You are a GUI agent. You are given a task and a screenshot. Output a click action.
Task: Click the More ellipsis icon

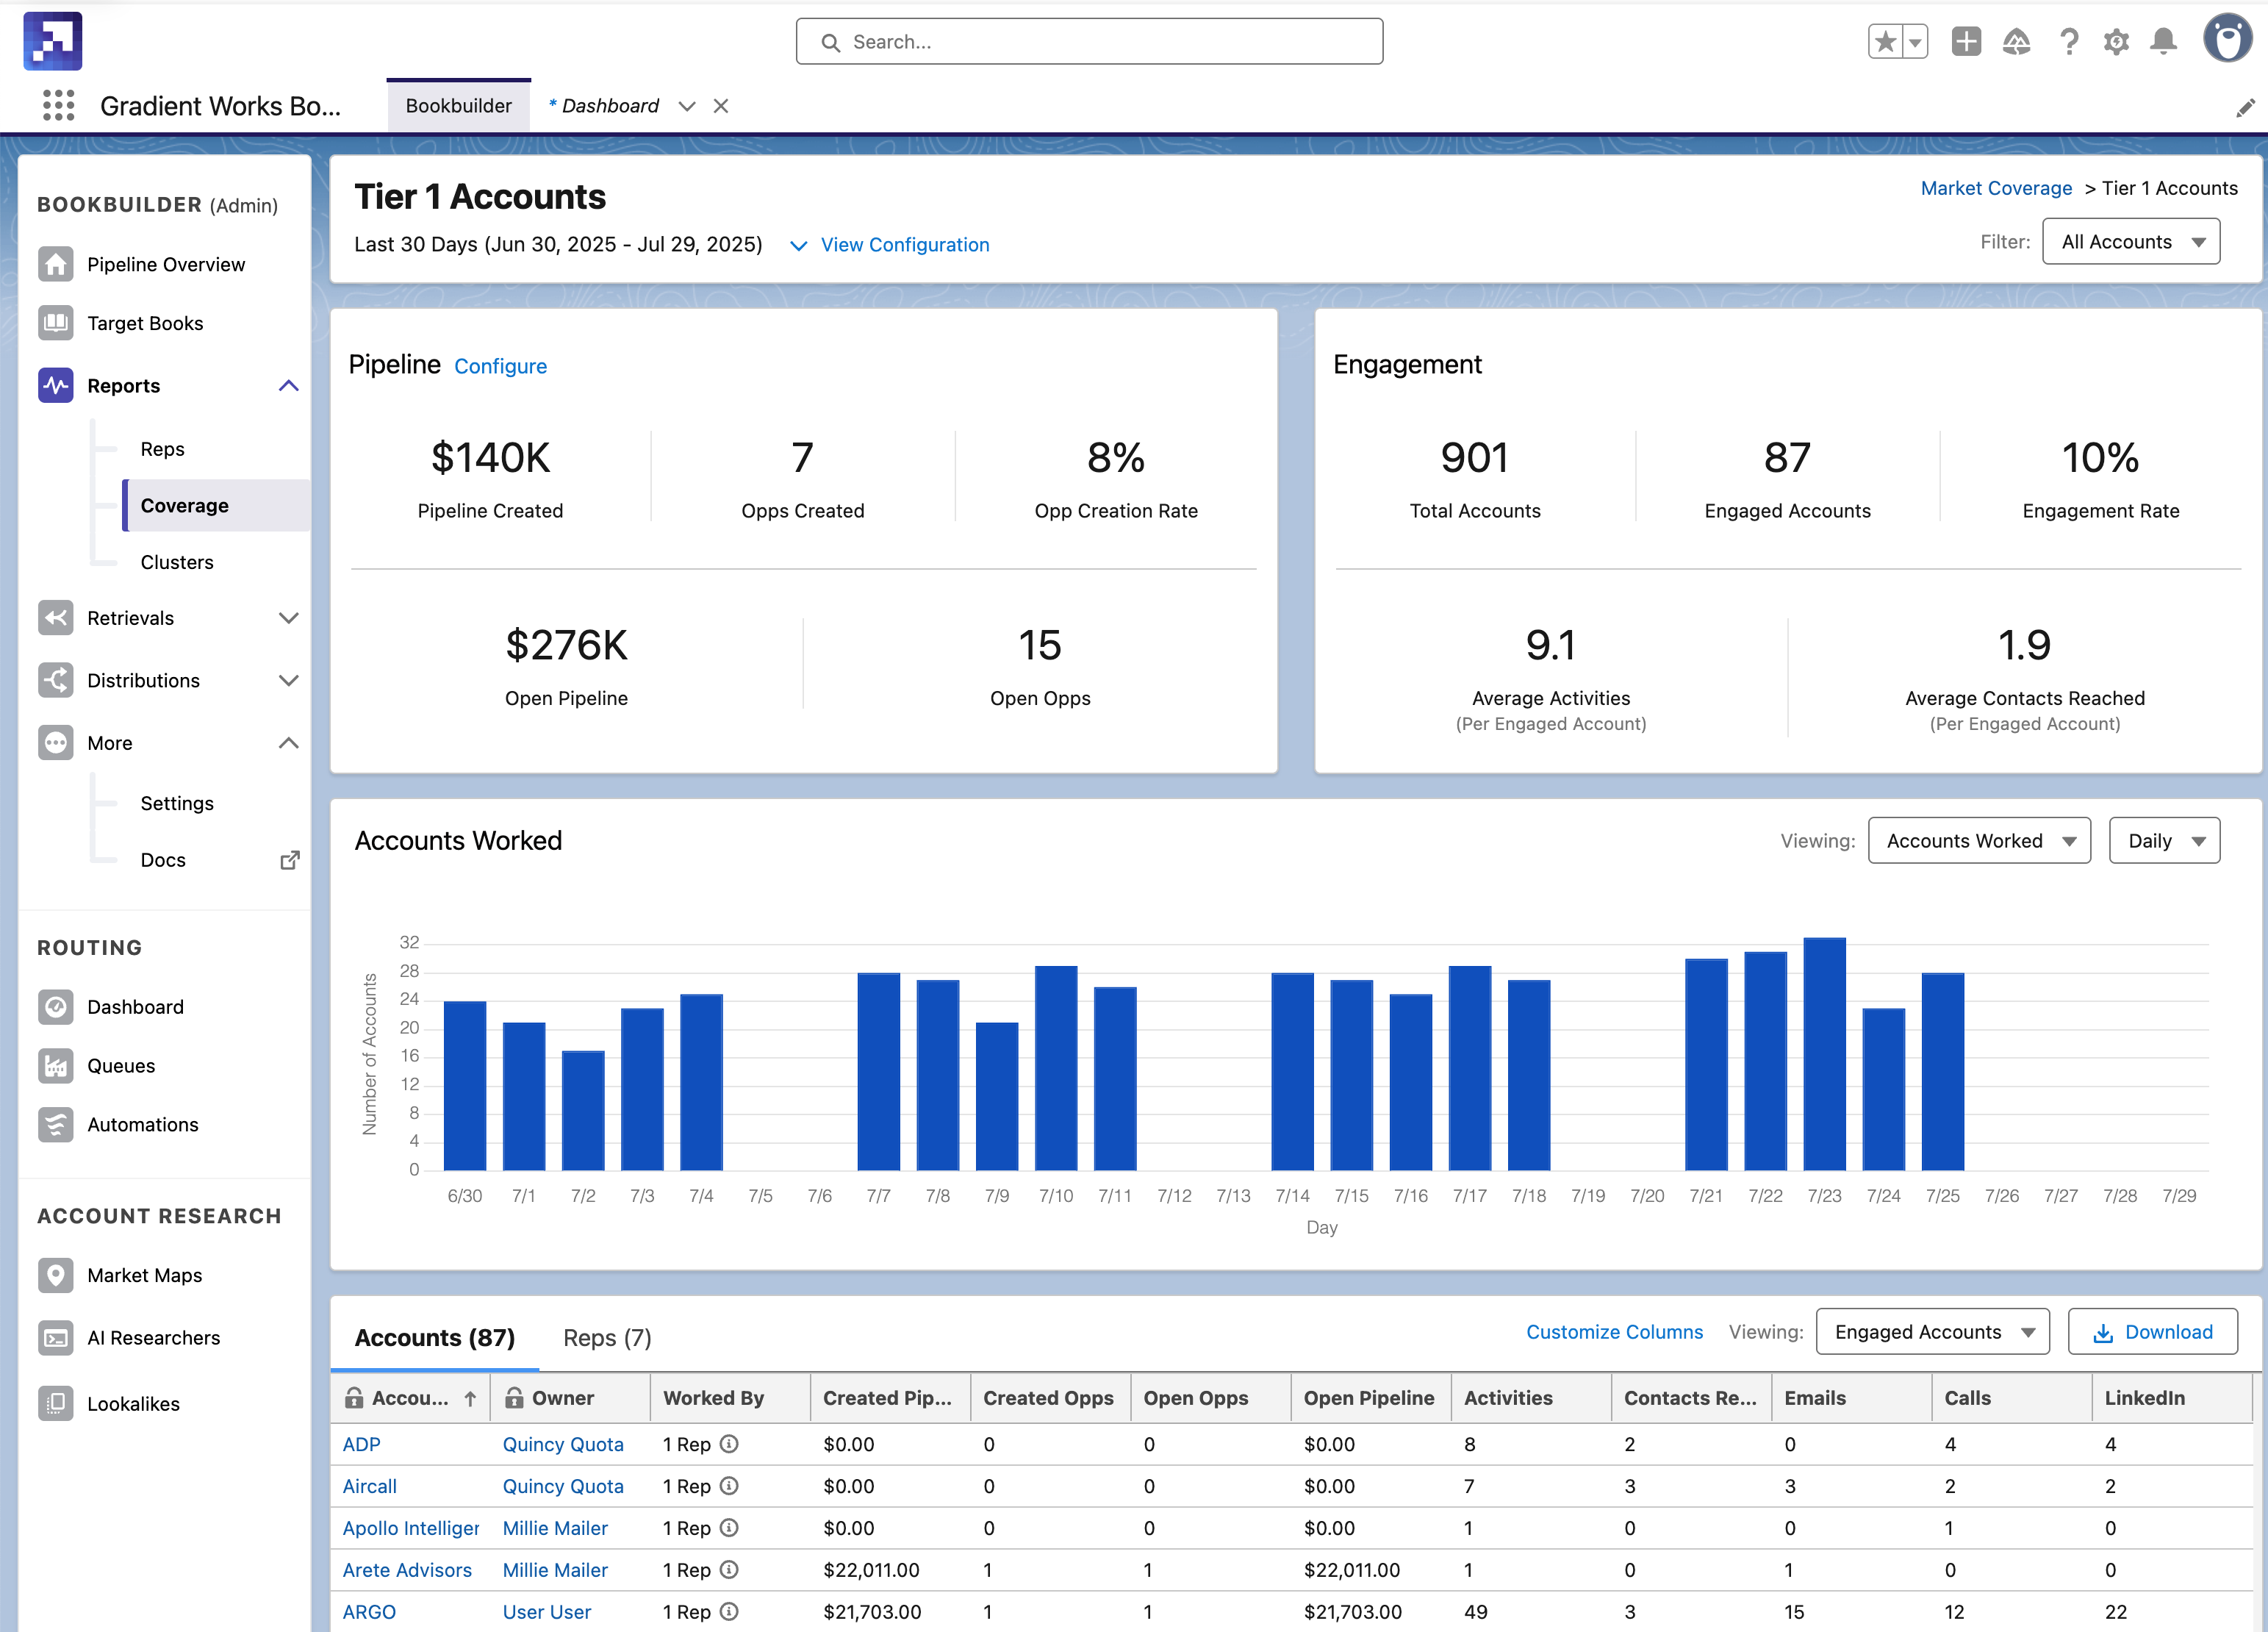click(56, 743)
